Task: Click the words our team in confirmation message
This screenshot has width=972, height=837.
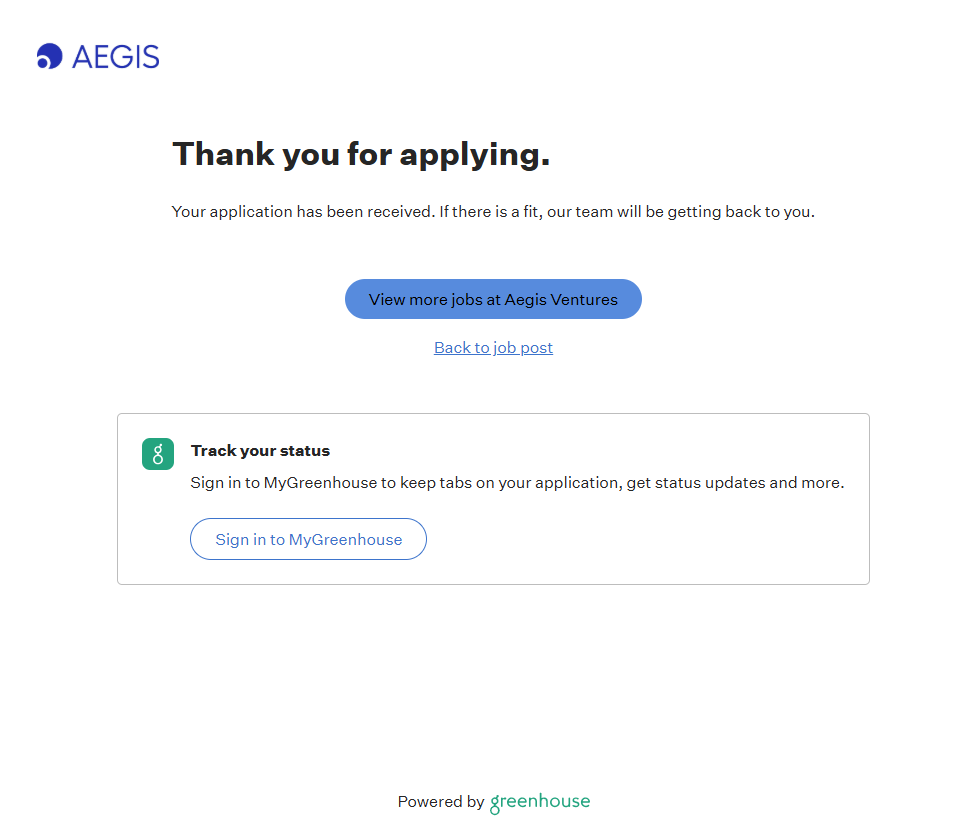Action: click(x=577, y=212)
